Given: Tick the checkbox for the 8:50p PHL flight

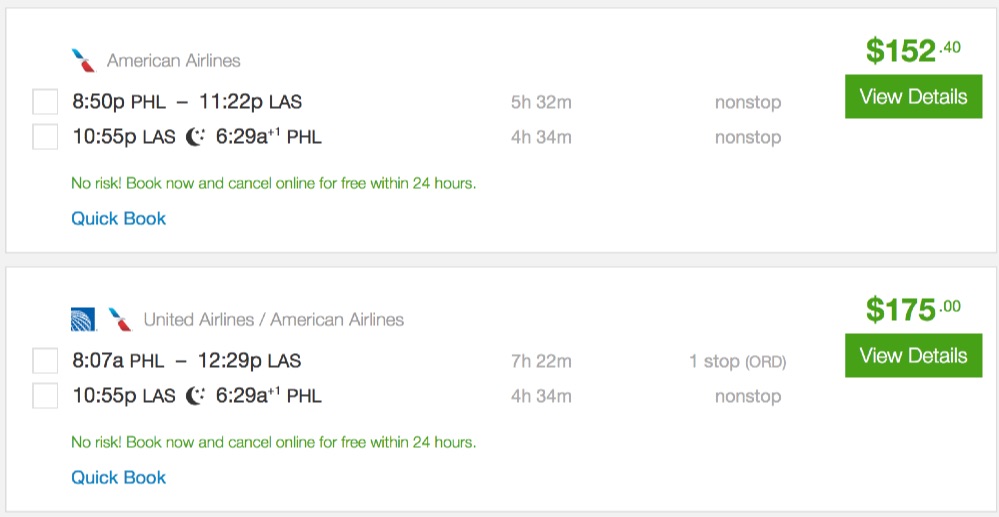Looking at the screenshot, I should click(45, 102).
